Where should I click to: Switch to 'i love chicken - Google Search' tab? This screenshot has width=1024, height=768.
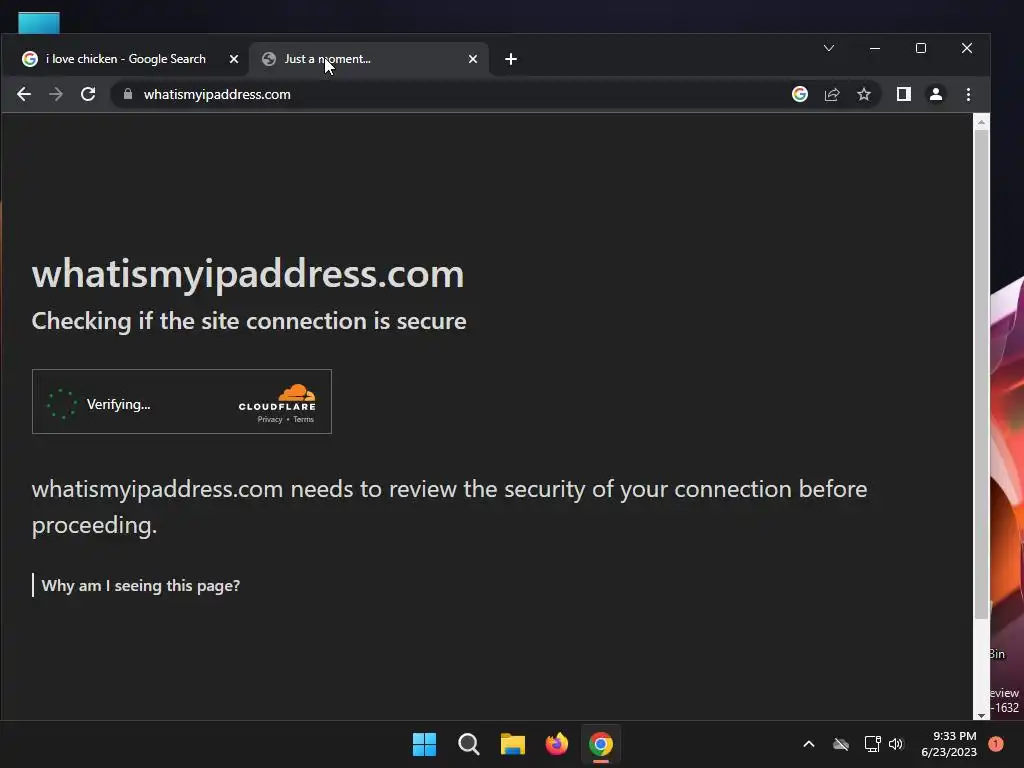(125, 59)
